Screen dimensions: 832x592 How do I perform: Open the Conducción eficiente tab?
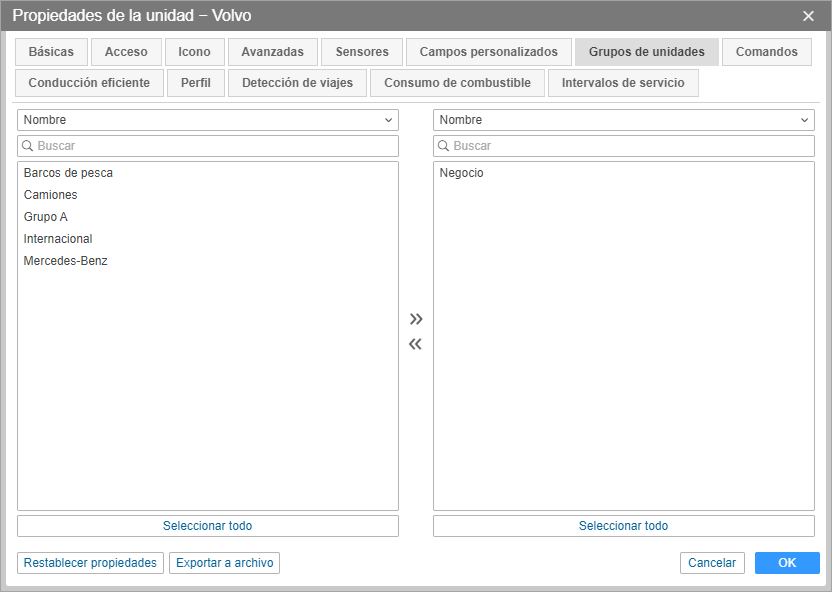pyautogui.click(x=89, y=83)
